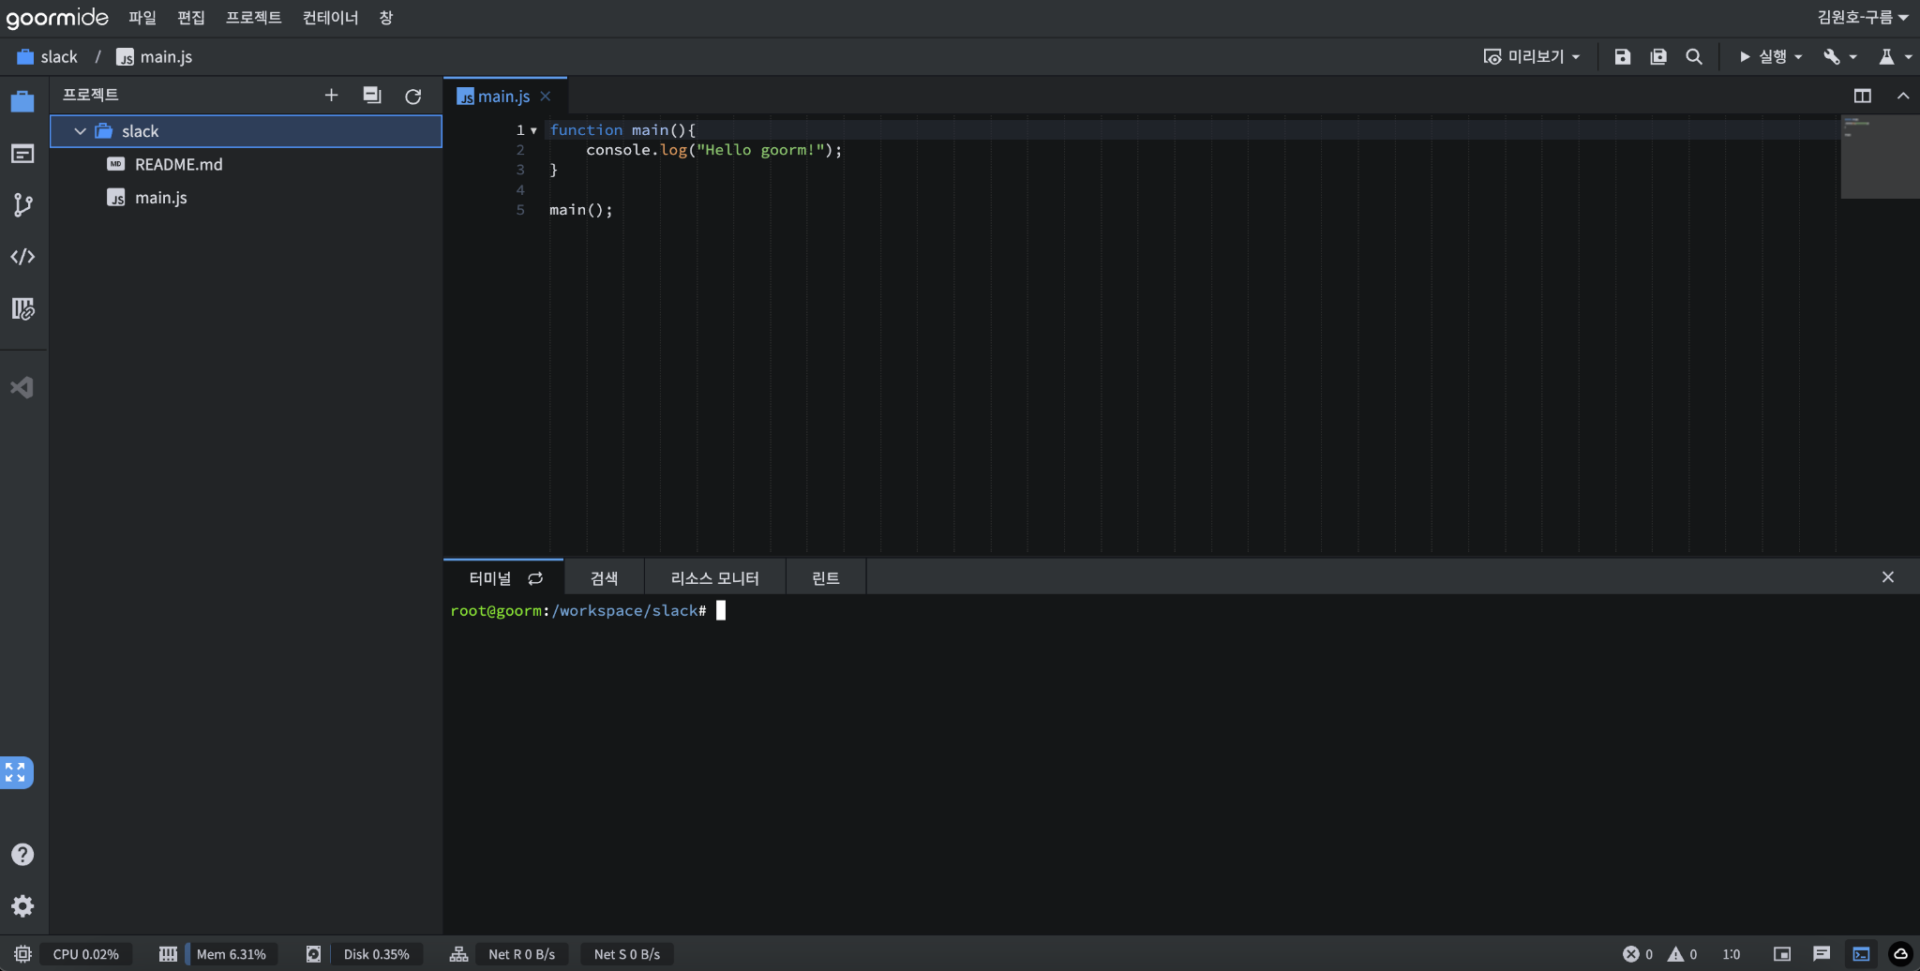Toggle terminal panel in status bar

[1861, 954]
